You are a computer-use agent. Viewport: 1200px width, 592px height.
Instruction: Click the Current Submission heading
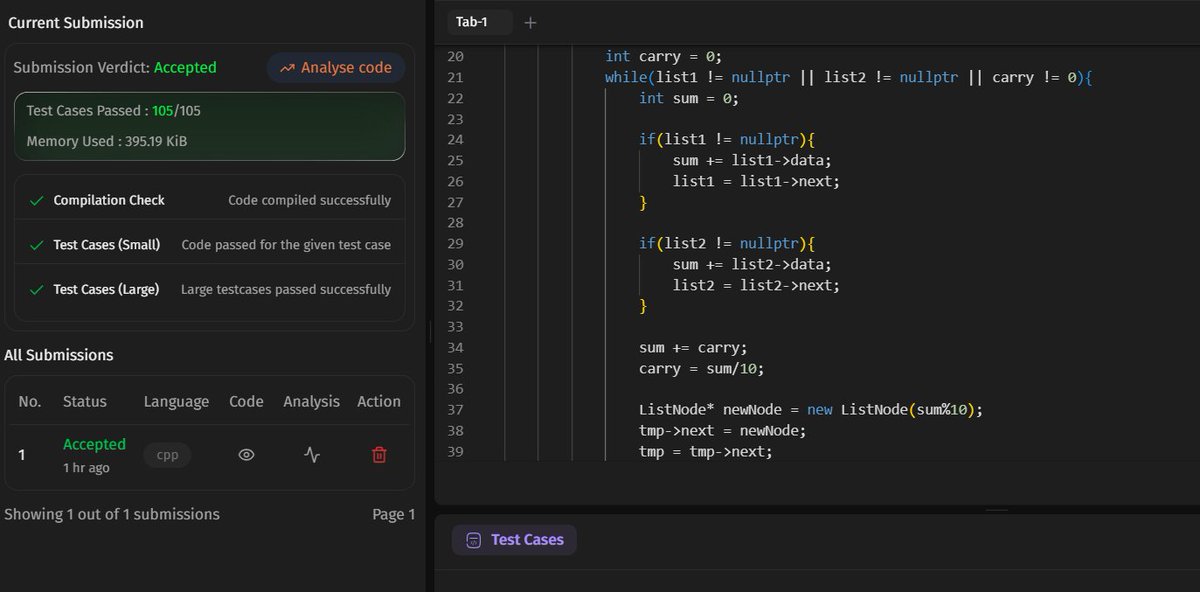pos(76,22)
